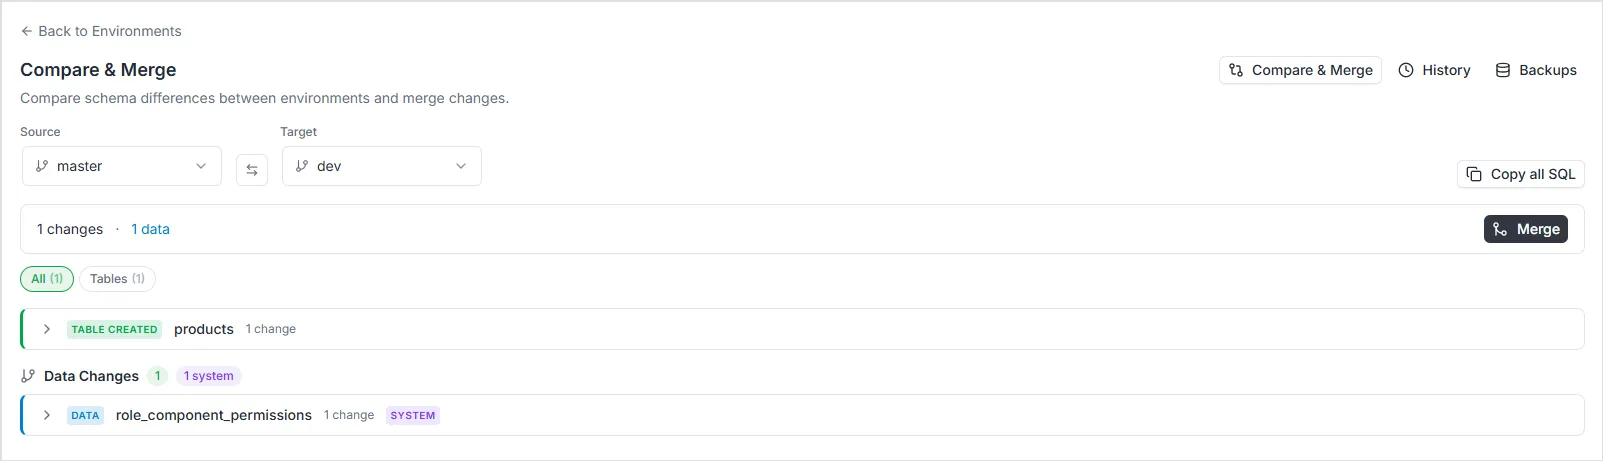Click the Compare & Merge branch icon
The width and height of the screenshot is (1603, 461).
tap(1236, 70)
